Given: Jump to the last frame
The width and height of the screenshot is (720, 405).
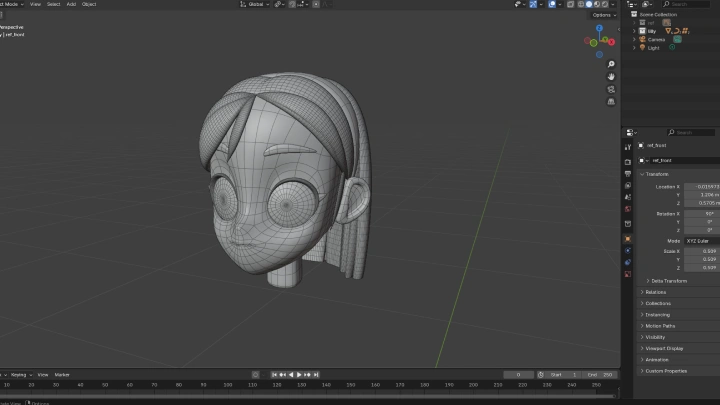Looking at the screenshot, I should coord(316,375).
